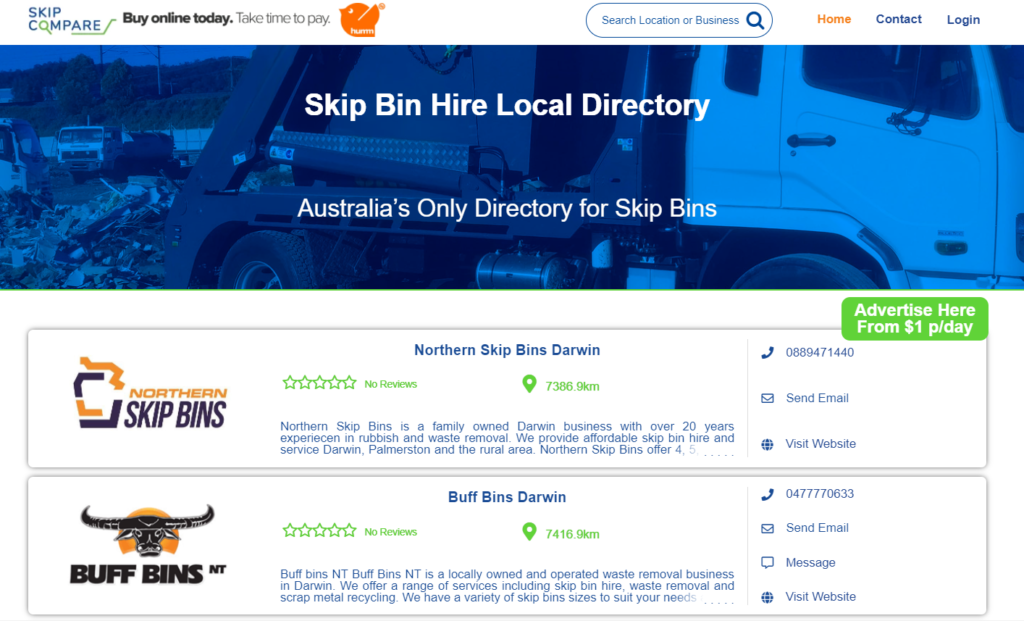The width and height of the screenshot is (1024, 621).
Task: Click the 7416.9km distance text
Action: pyautogui.click(x=572, y=534)
